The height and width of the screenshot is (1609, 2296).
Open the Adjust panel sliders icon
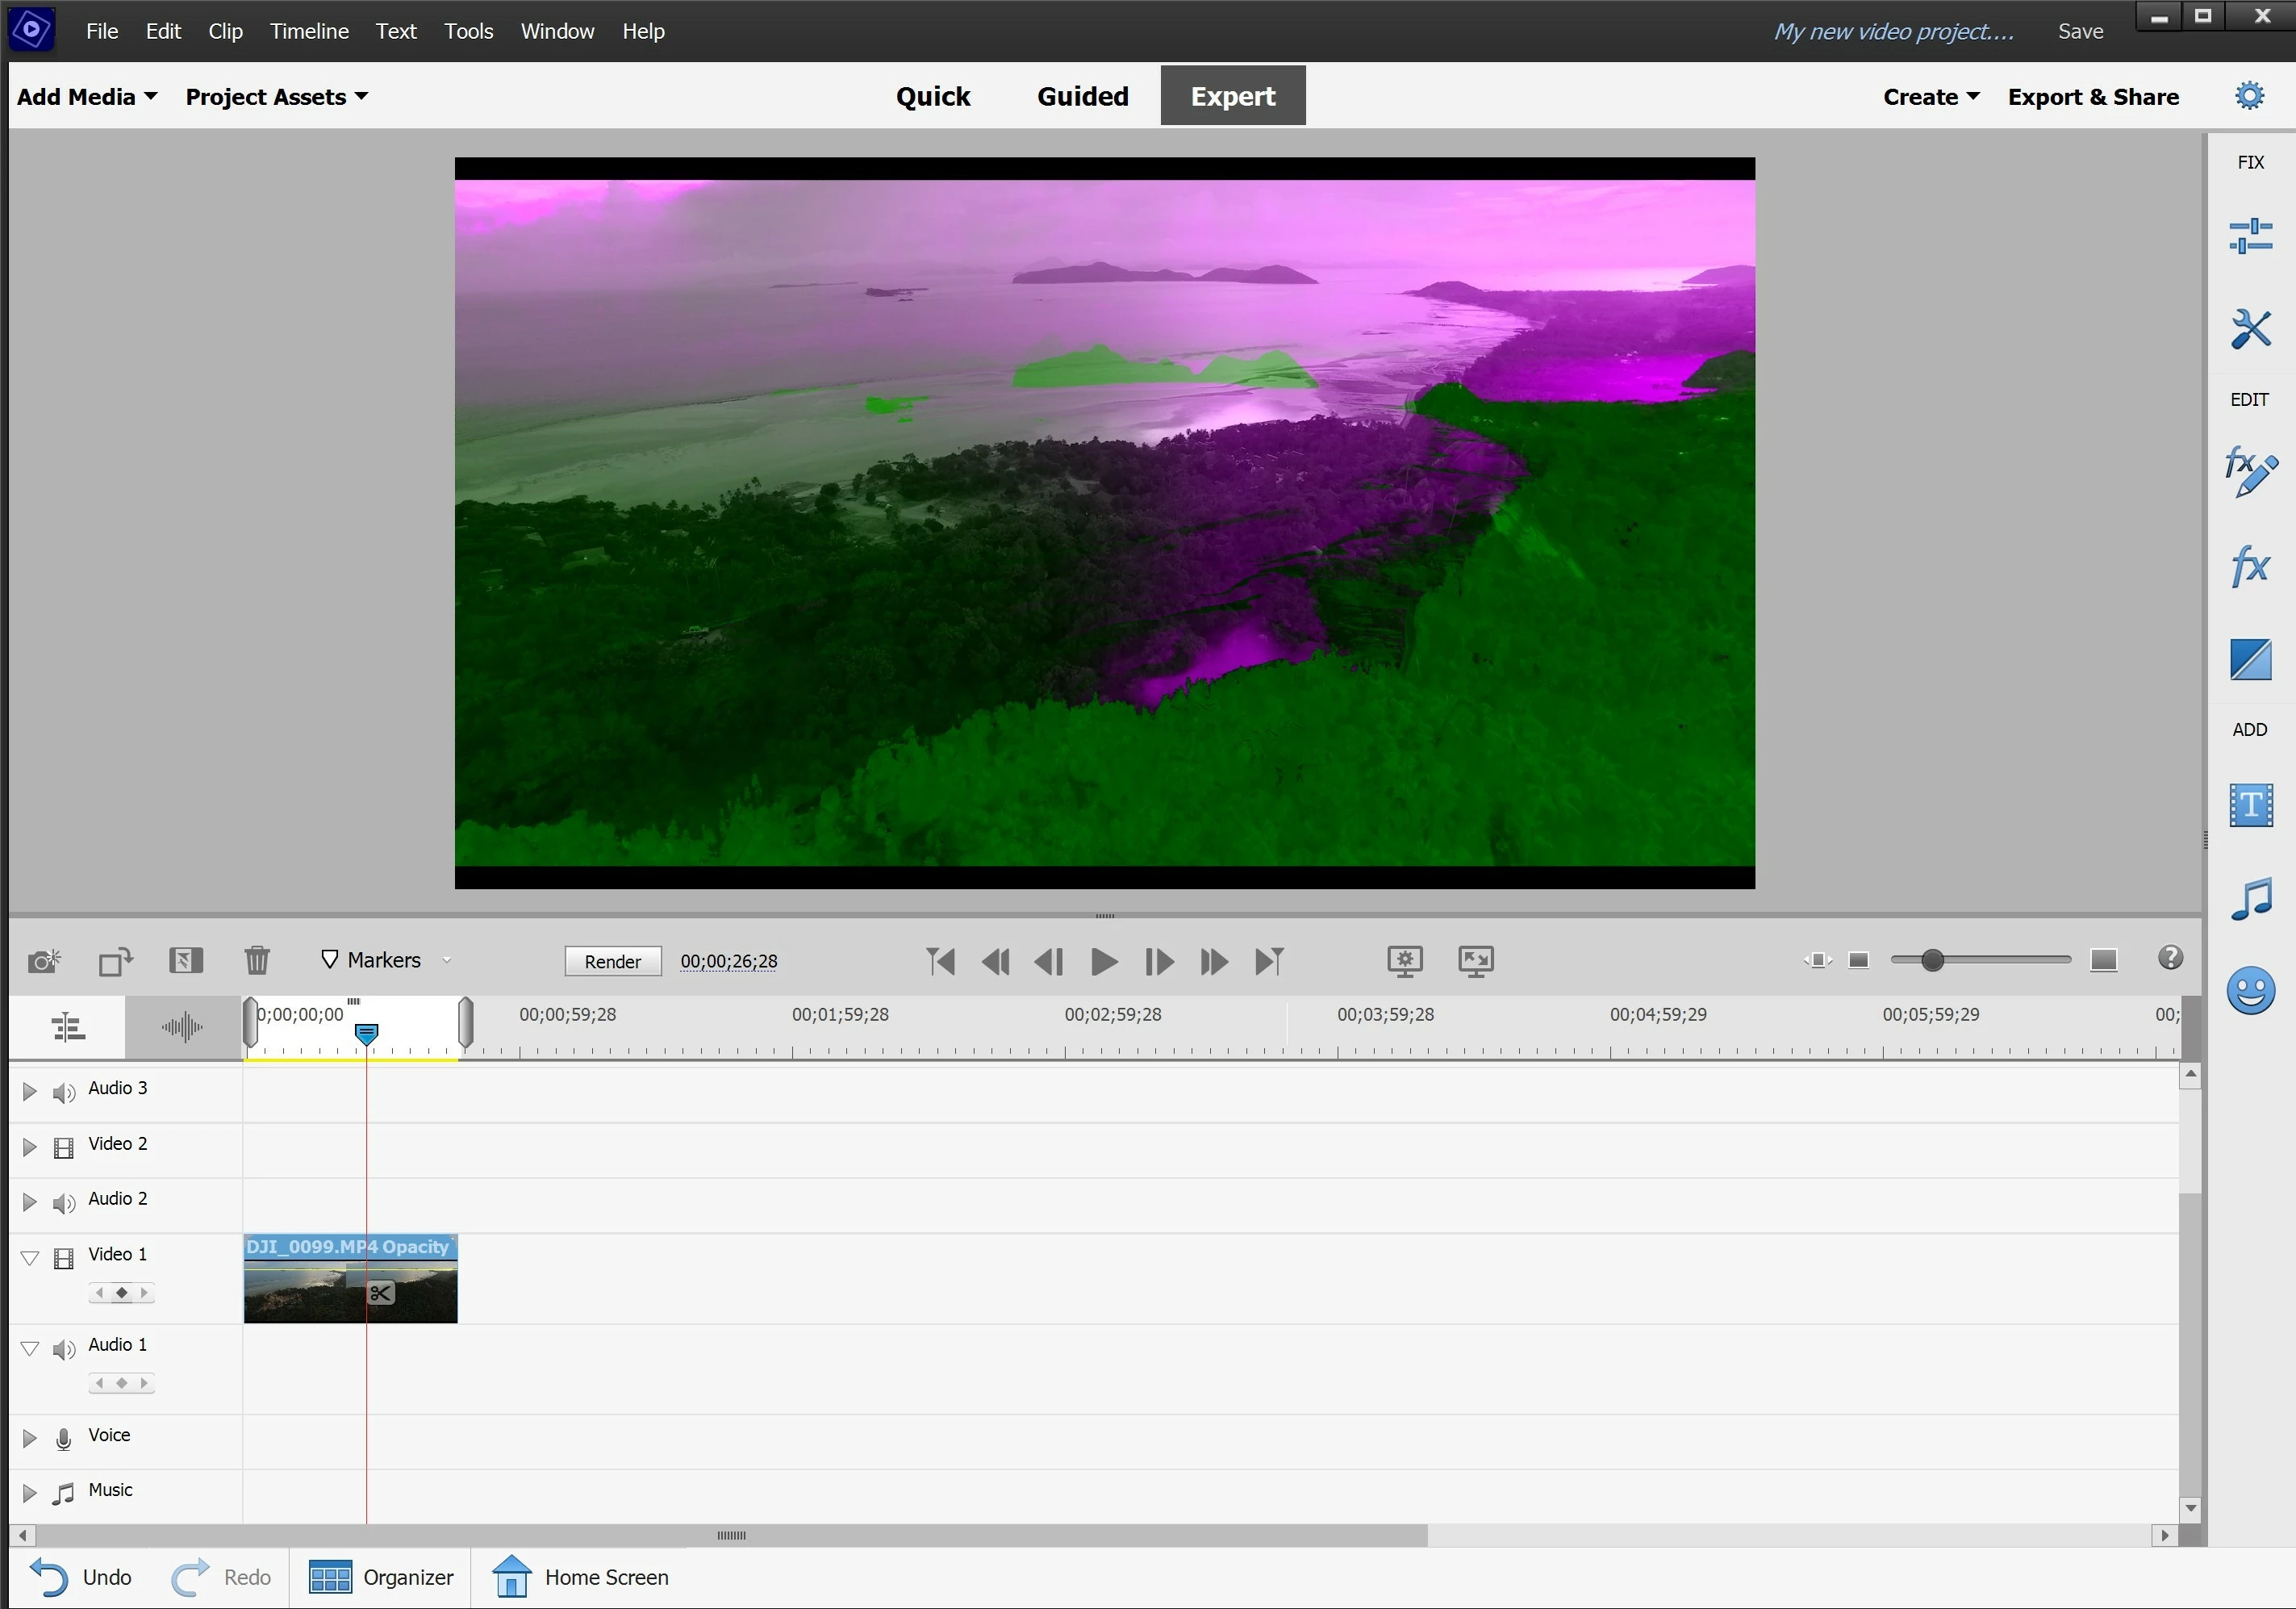[2250, 237]
